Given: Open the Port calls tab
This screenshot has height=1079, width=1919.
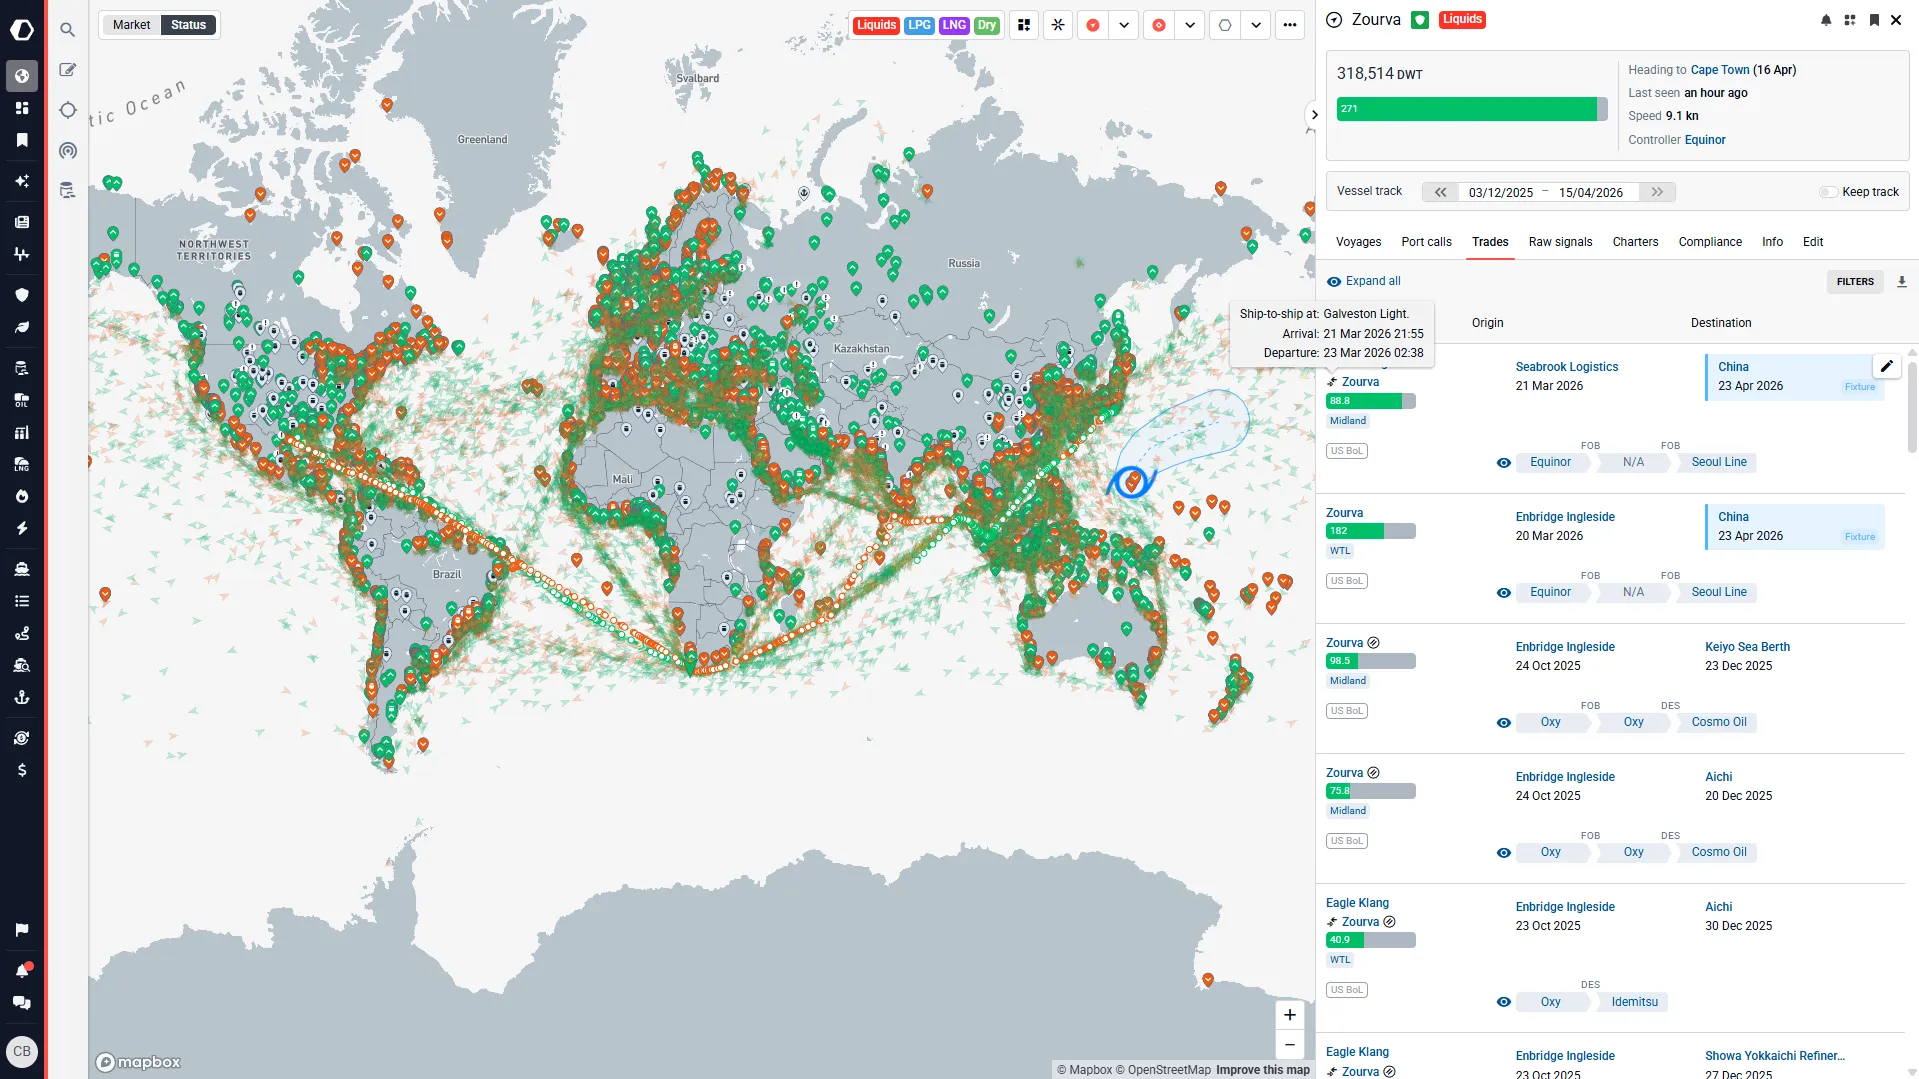Looking at the screenshot, I should [1426, 242].
